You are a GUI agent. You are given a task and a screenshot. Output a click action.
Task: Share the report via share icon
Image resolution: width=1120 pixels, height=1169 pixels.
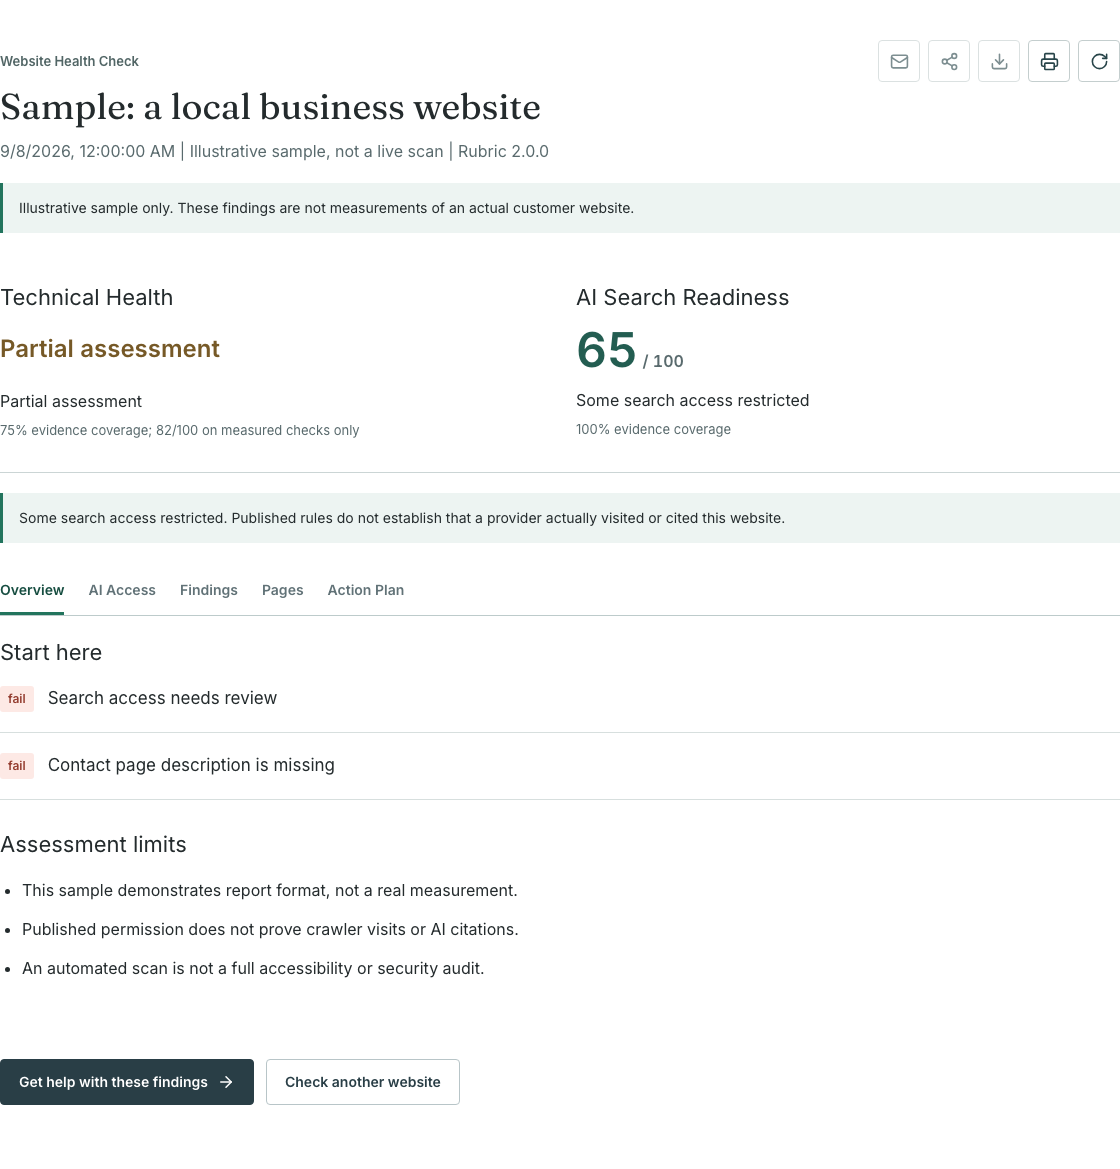point(948,61)
